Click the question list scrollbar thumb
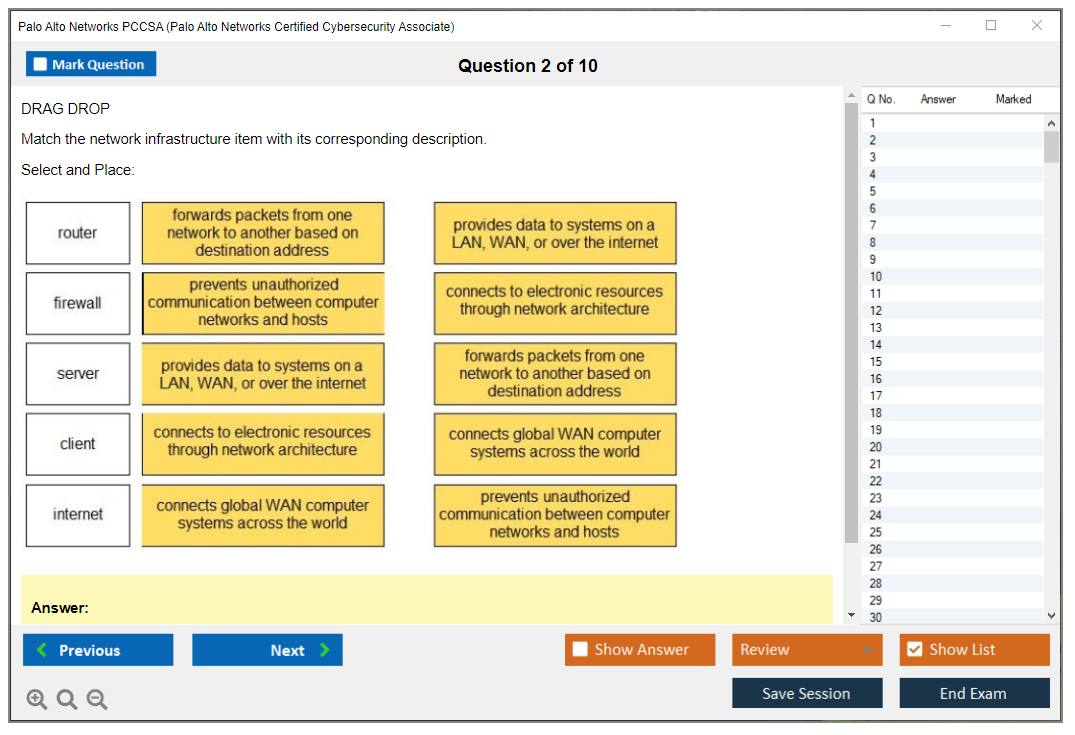 (1051, 146)
